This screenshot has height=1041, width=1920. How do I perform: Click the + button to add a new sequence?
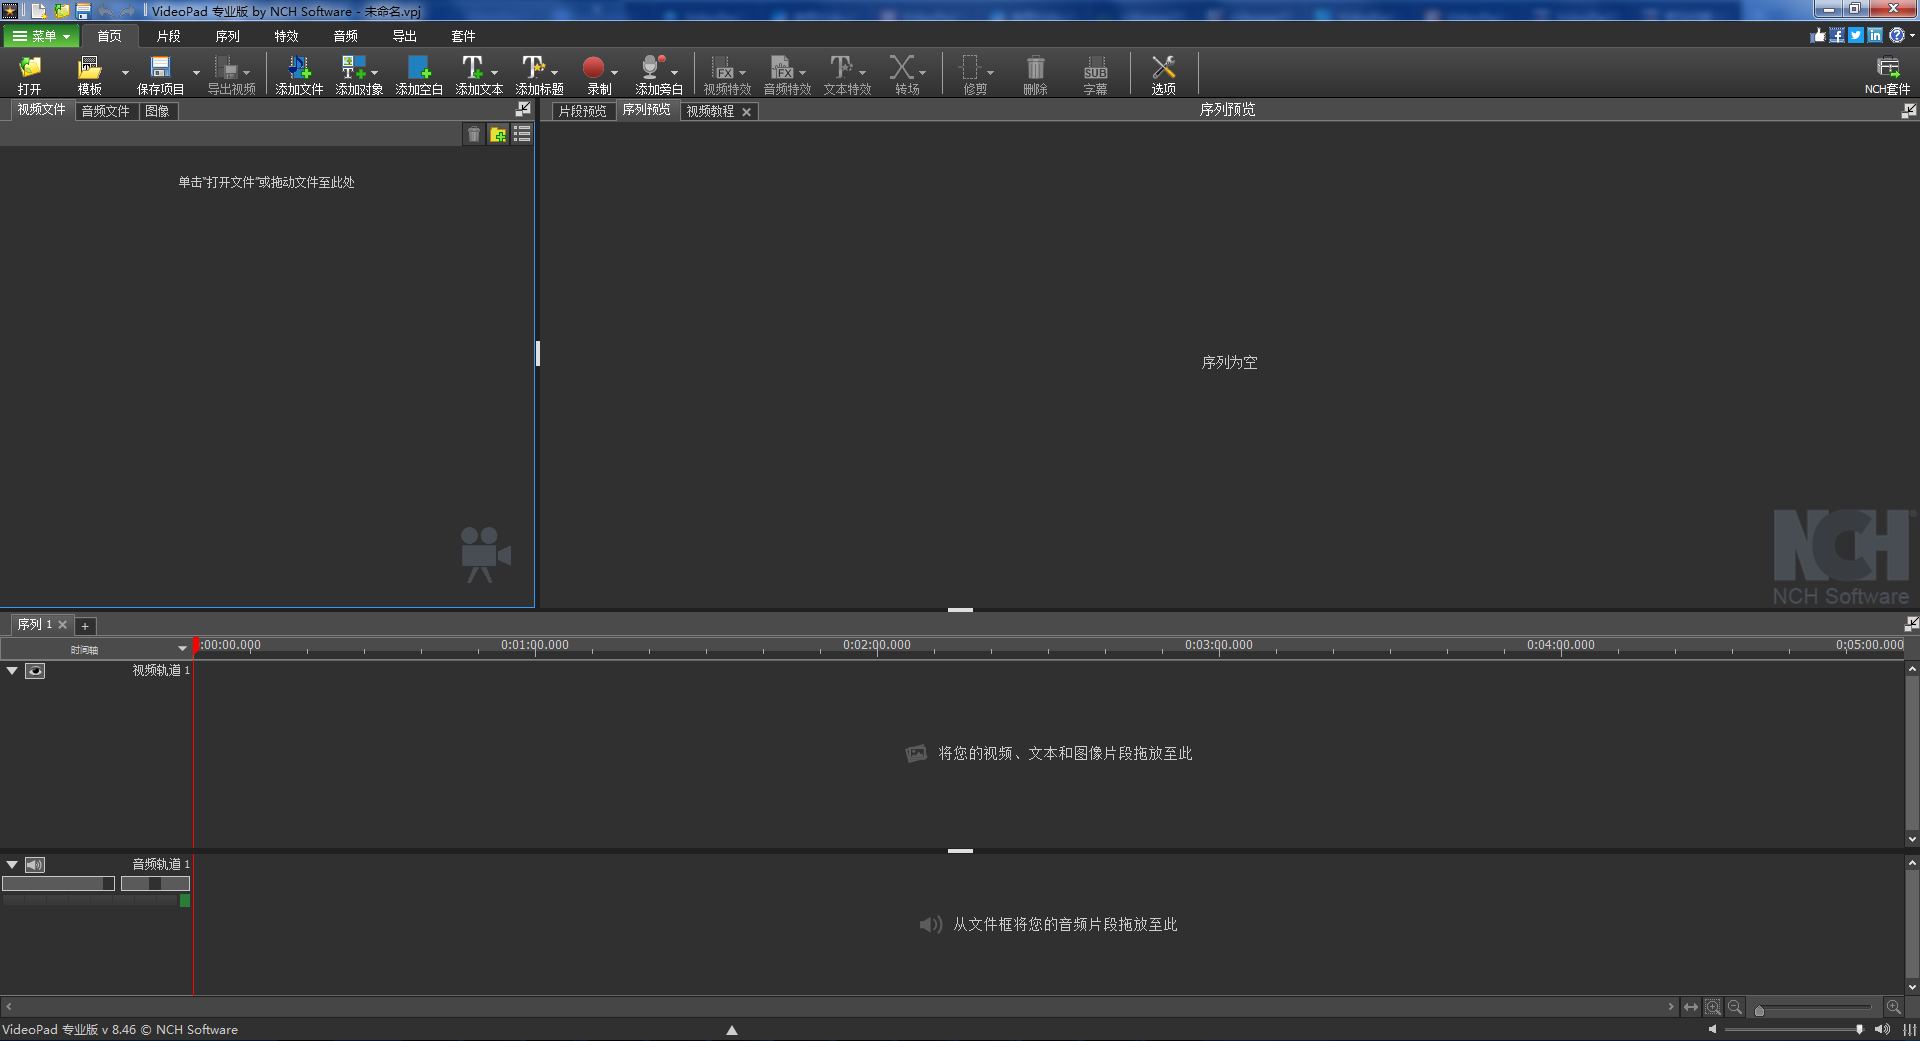click(85, 625)
